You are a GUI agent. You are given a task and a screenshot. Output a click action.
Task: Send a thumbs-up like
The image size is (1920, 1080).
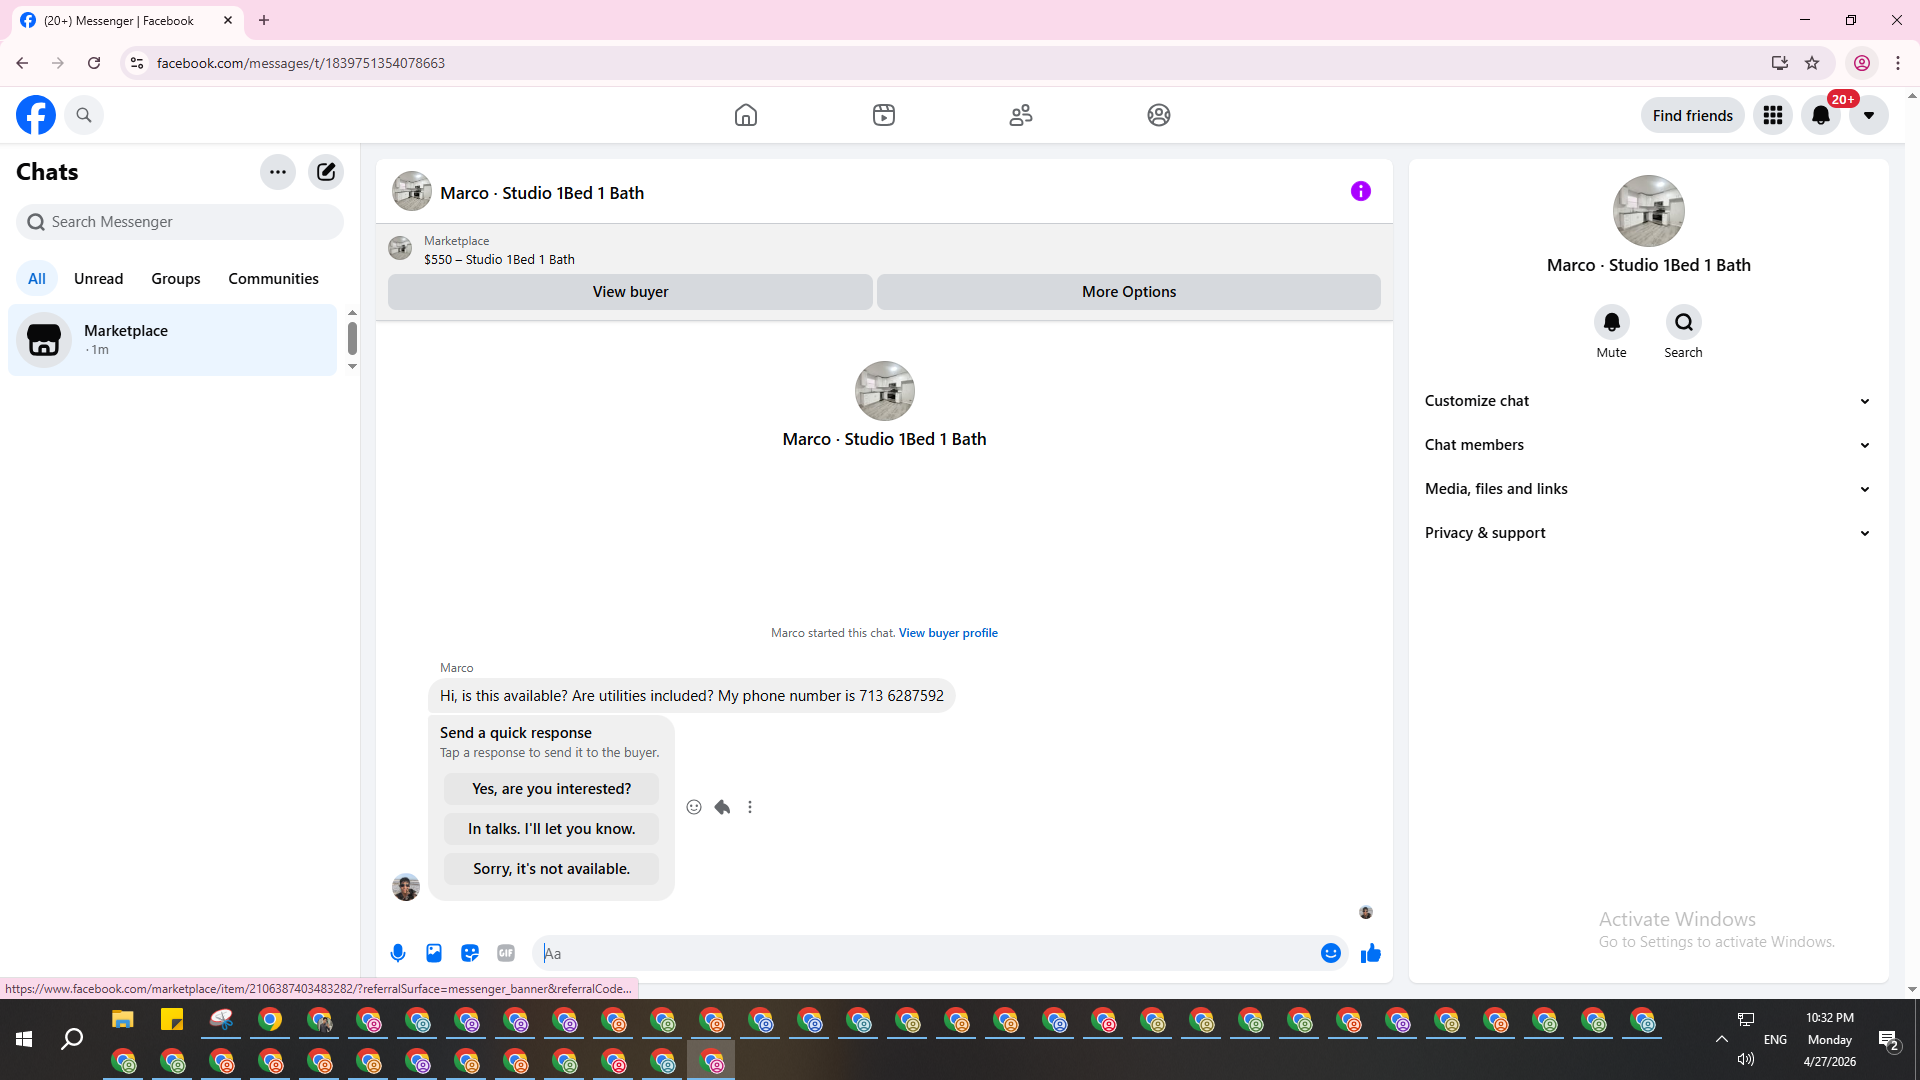point(1371,953)
